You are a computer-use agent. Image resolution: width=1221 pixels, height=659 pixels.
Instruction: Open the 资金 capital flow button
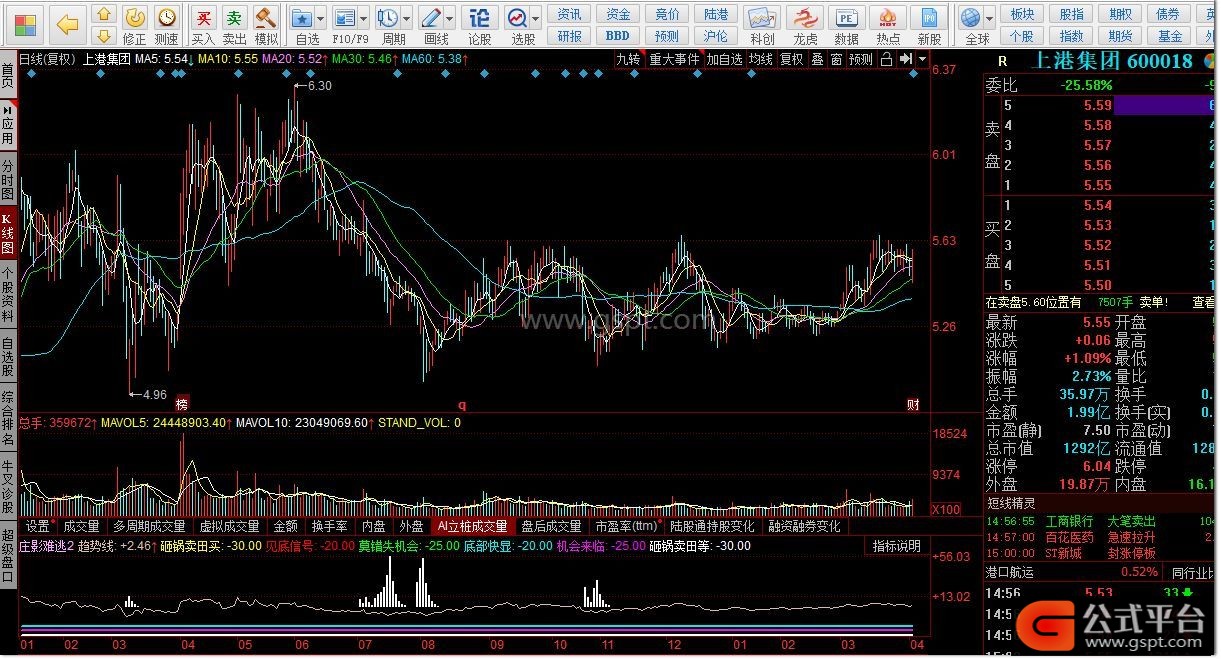618,14
